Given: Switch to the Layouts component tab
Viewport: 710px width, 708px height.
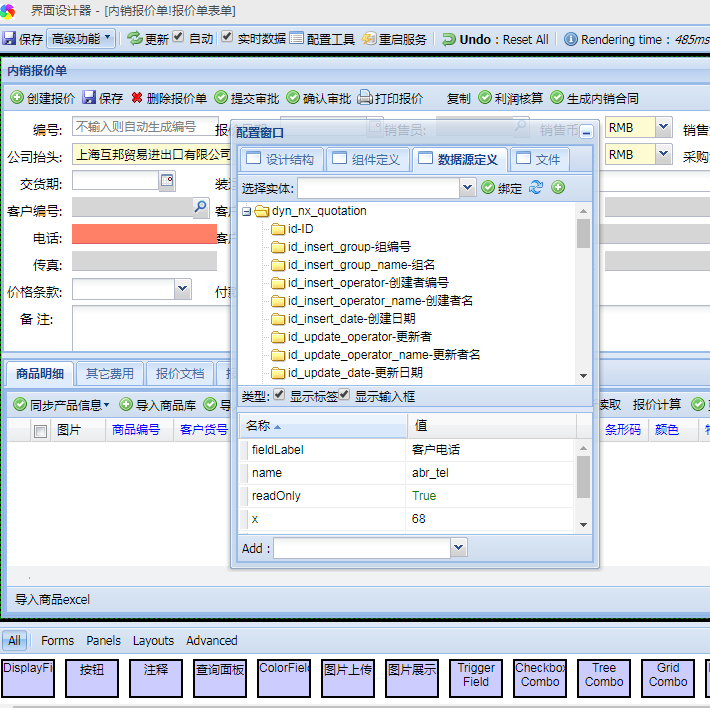Looking at the screenshot, I should [x=153, y=641].
